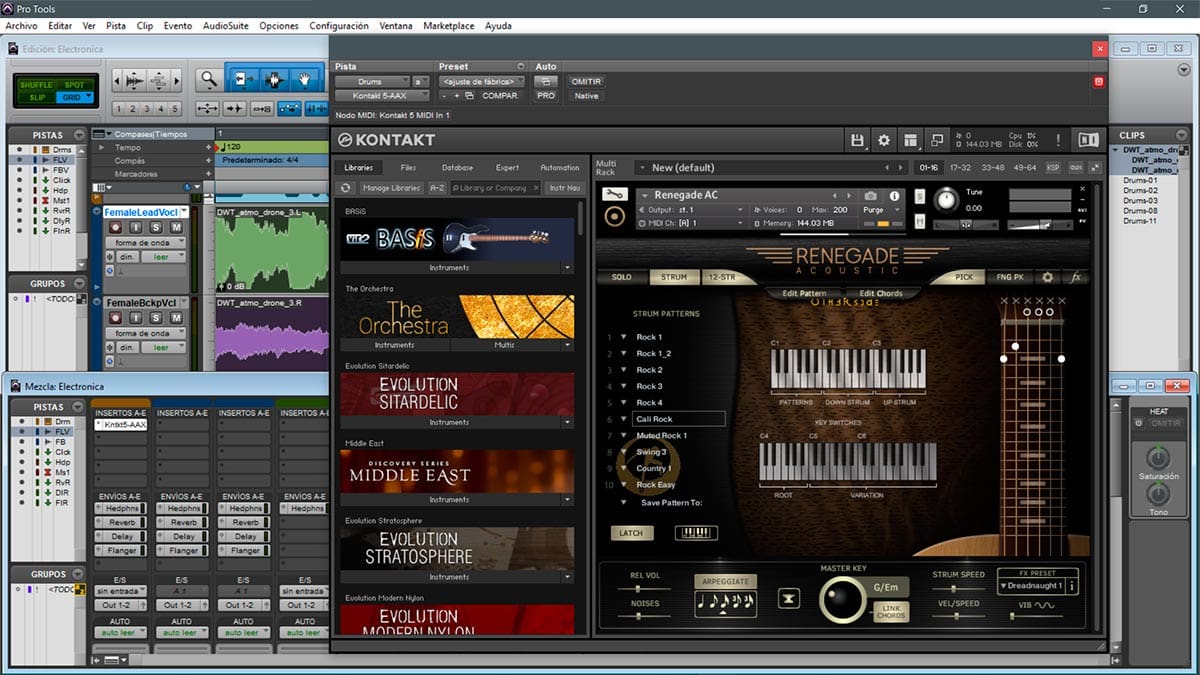Toggle Arpeggiate mode
The height and width of the screenshot is (675, 1200).
pyautogui.click(x=726, y=581)
